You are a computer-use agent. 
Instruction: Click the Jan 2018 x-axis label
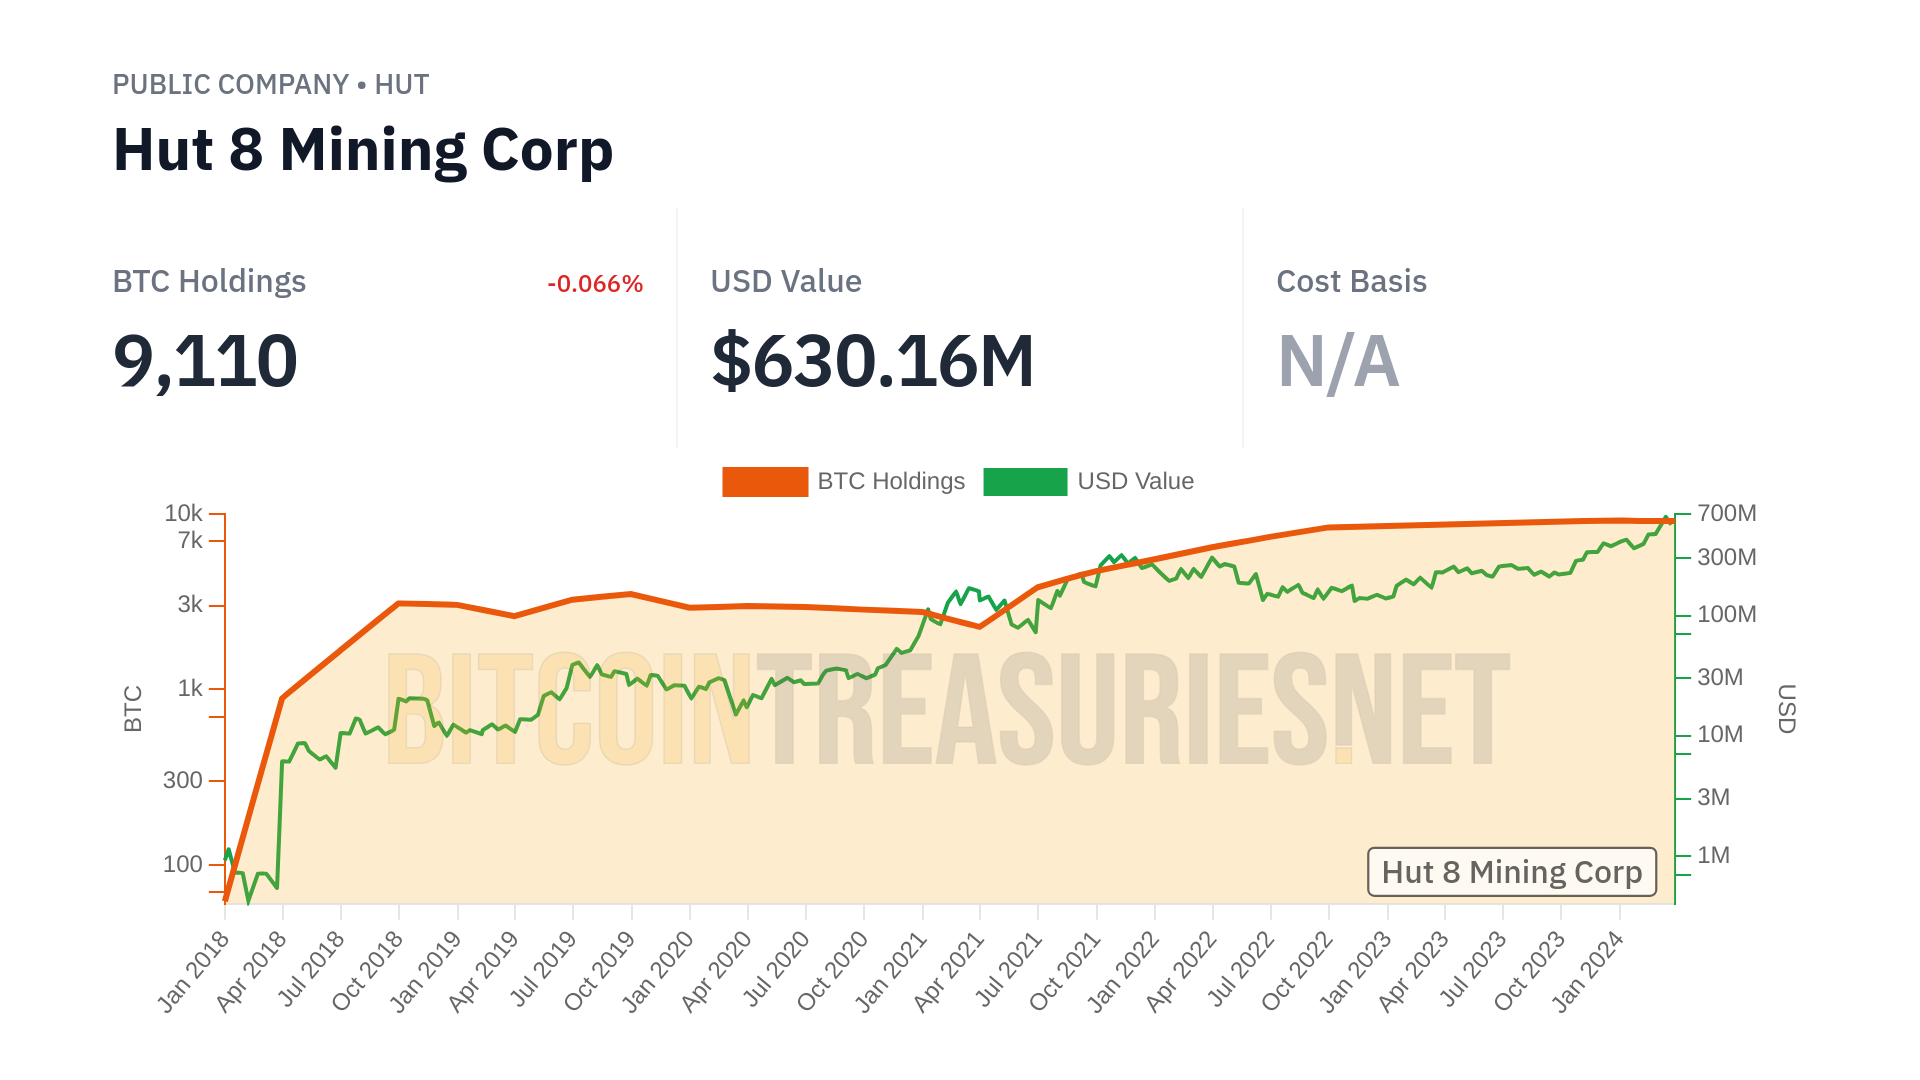coord(195,971)
